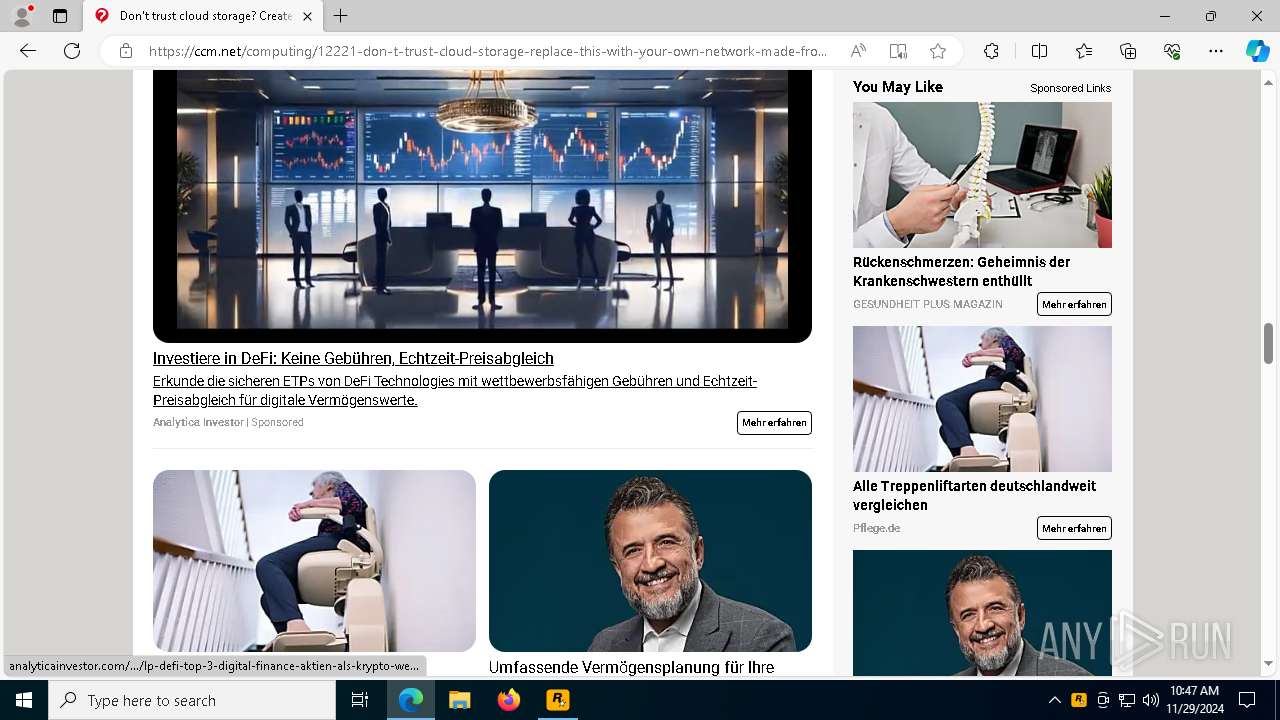Add this page to favorites star

point(937,51)
